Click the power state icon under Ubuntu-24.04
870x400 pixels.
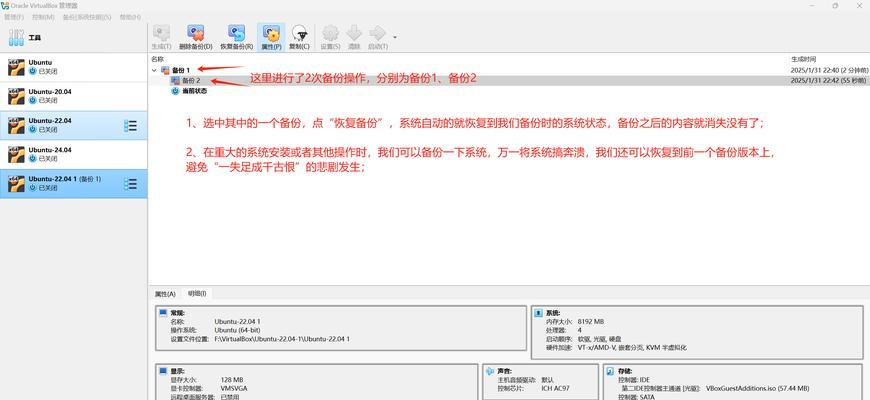[x=32, y=159]
